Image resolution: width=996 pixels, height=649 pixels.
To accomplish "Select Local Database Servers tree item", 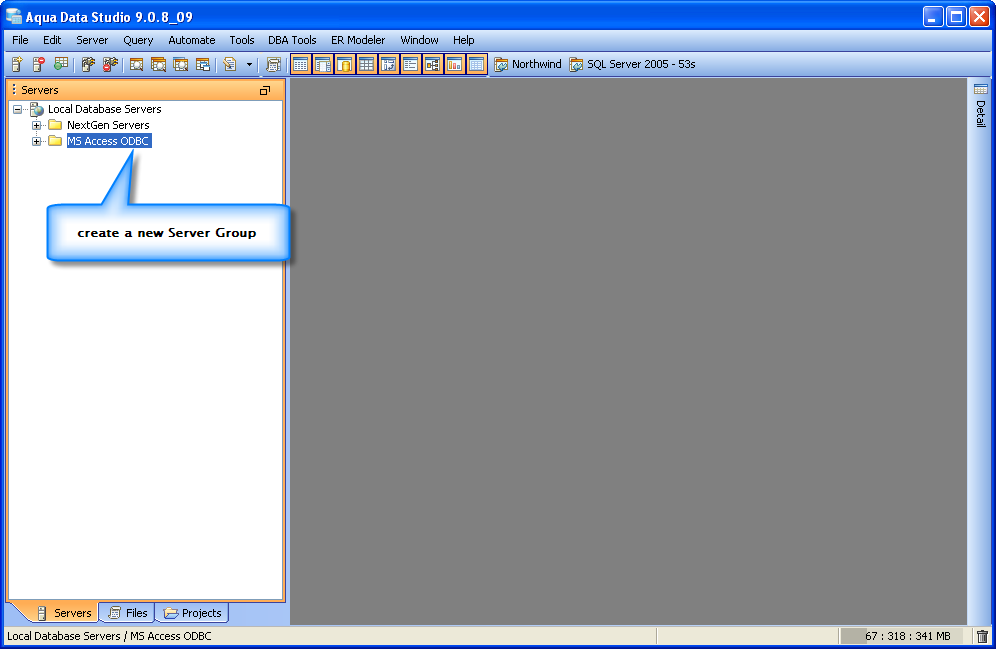I will coord(105,109).
